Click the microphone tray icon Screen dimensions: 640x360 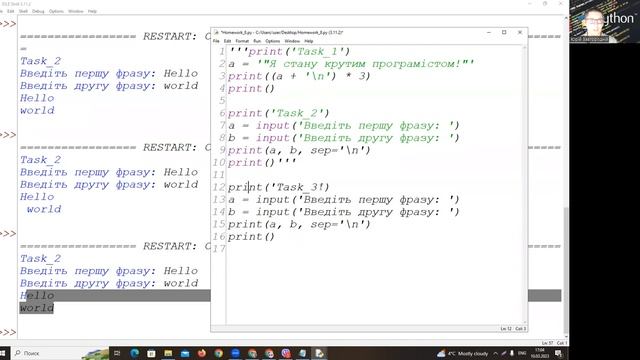pos(512,353)
